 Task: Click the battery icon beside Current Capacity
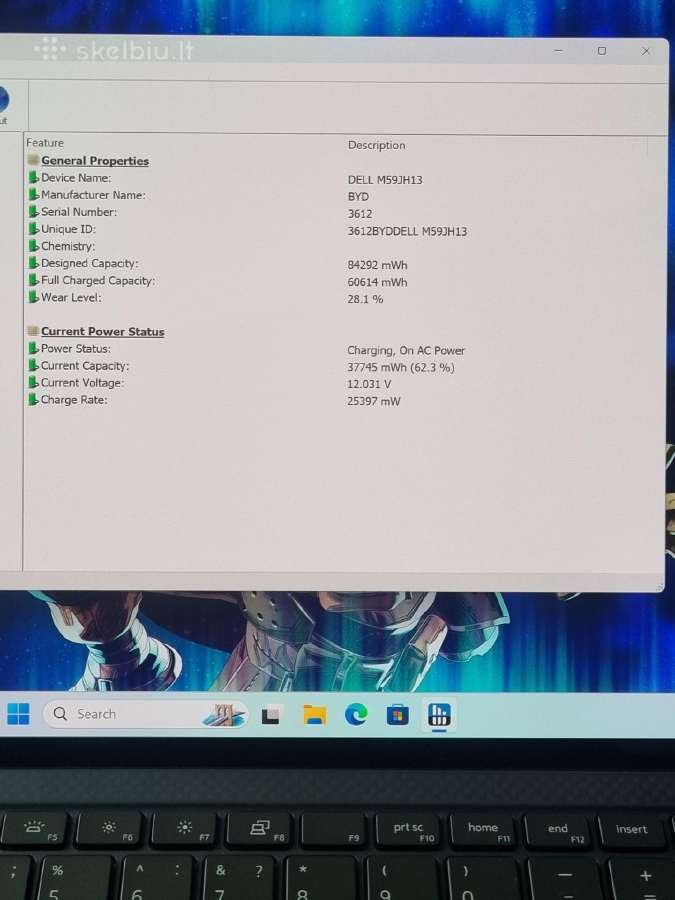pos(34,365)
